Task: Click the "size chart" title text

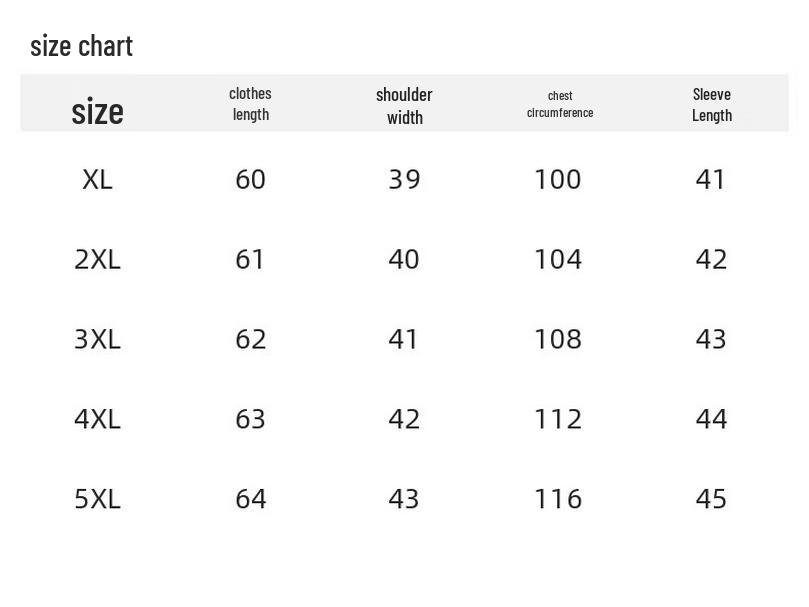Action: [81, 46]
